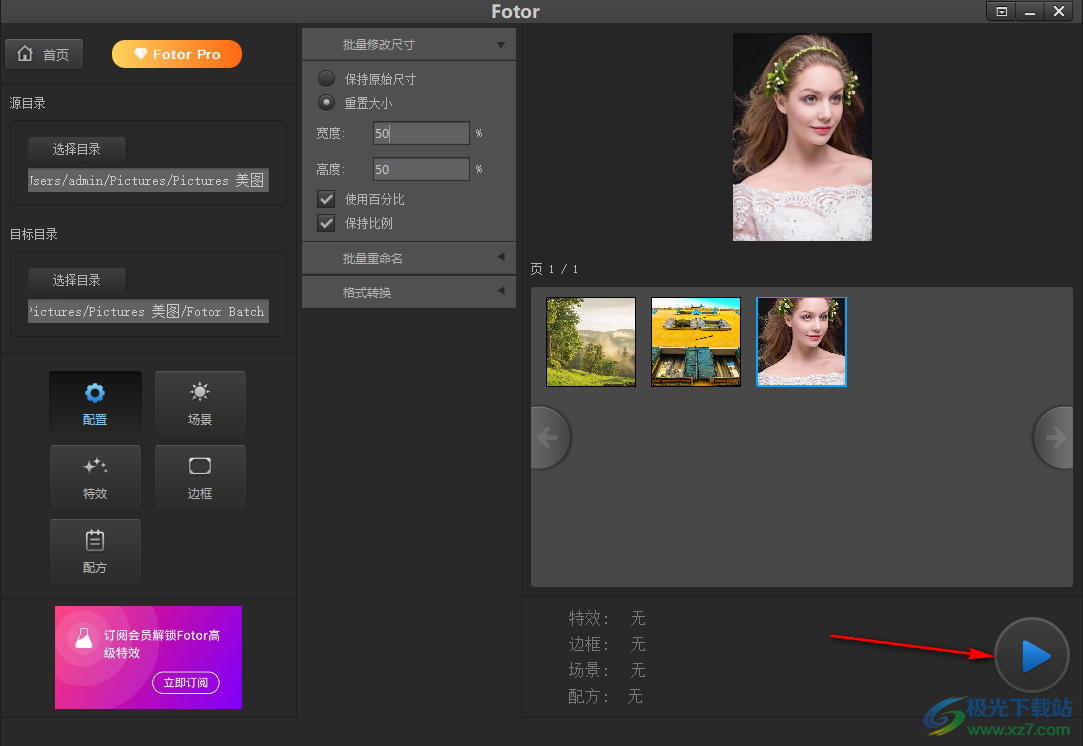The width and height of the screenshot is (1083, 746).
Task: Expand the 格式转换 section
Action: (x=409, y=292)
